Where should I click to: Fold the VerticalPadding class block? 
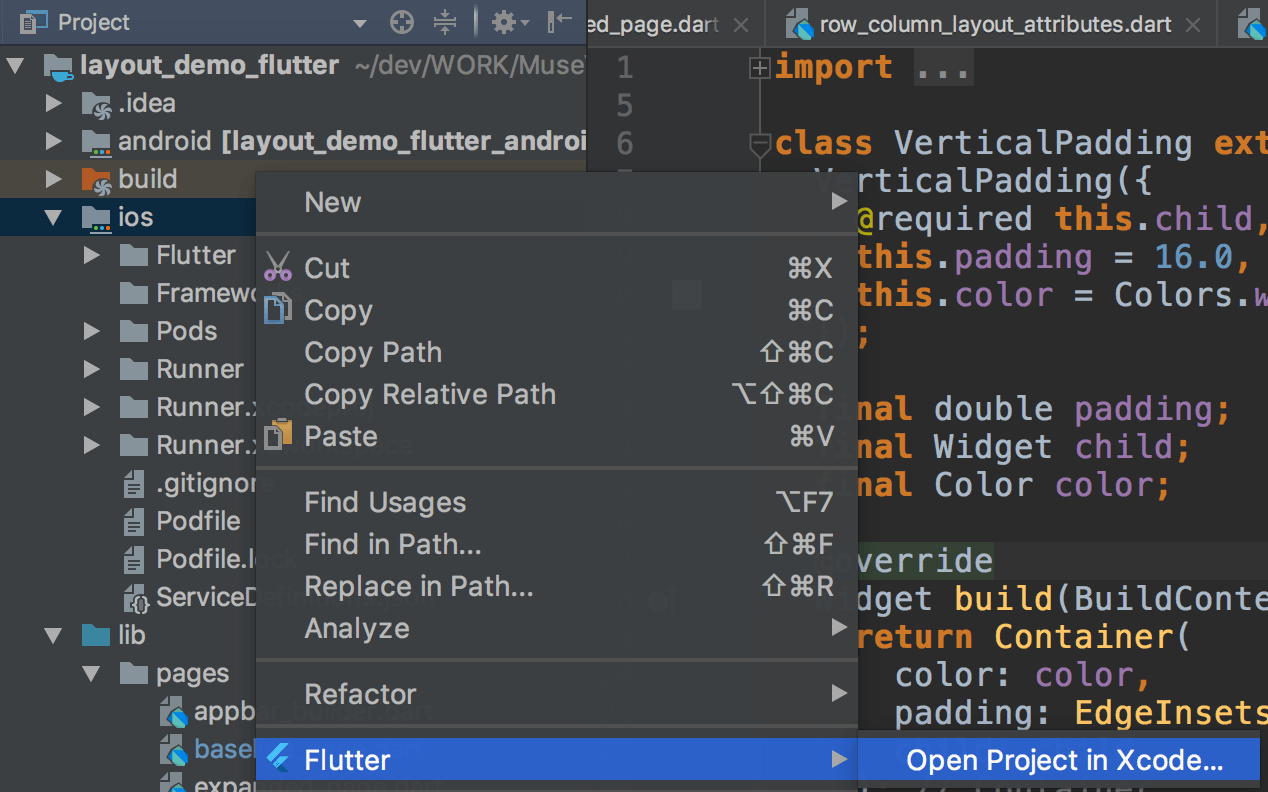pyautogui.click(x=760, y=144)
